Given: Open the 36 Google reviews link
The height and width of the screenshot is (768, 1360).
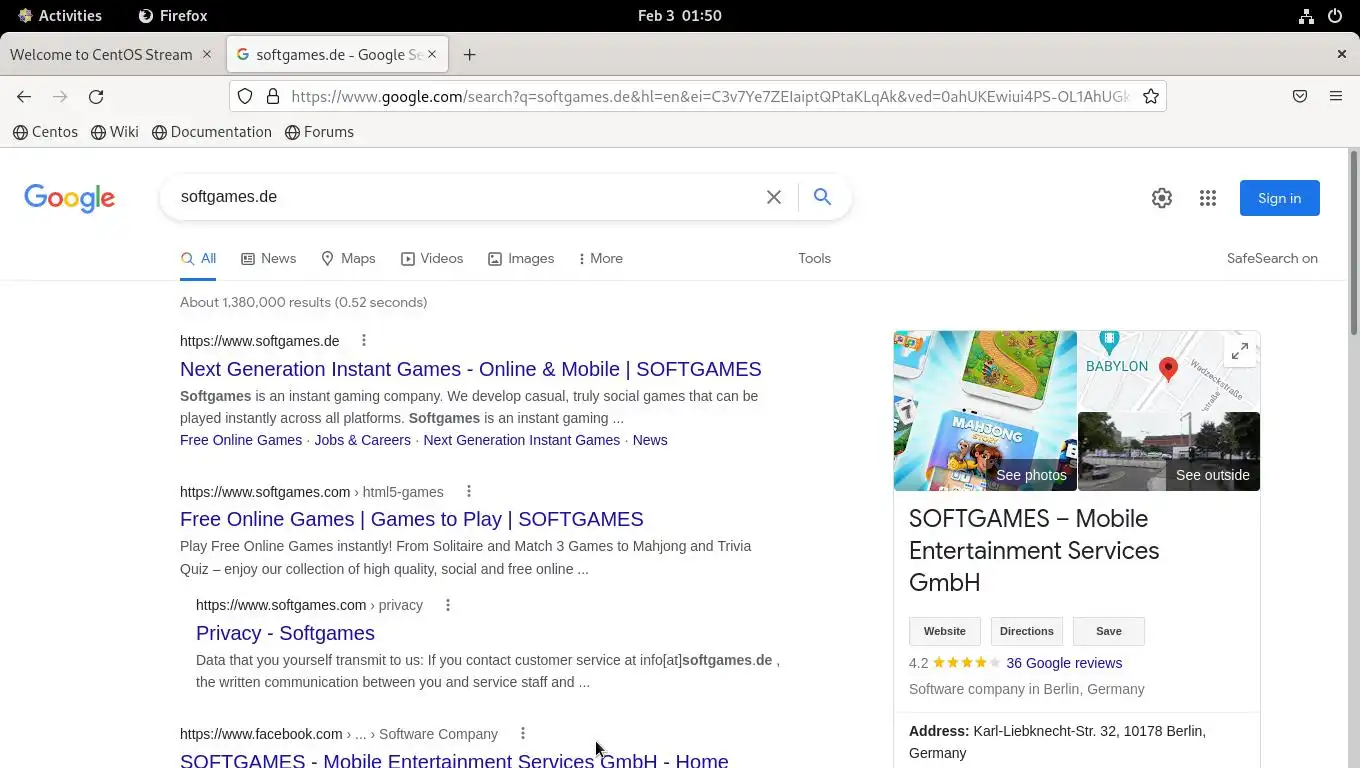Looking at the screenshot, I should pos(1064,663).
